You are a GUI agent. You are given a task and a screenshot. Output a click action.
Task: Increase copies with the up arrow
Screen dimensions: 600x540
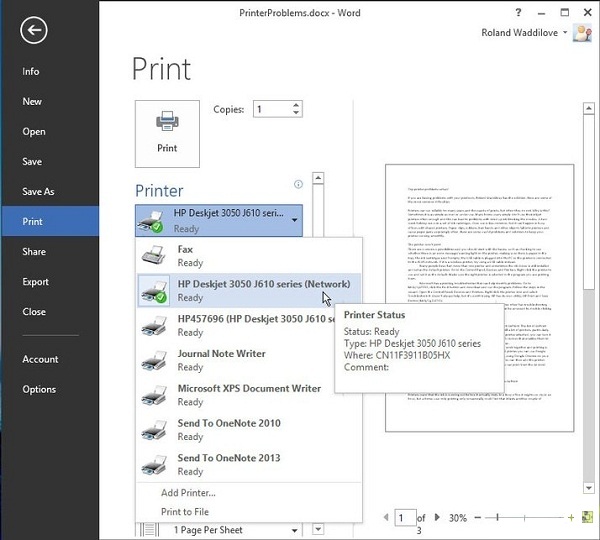point(298,105)
